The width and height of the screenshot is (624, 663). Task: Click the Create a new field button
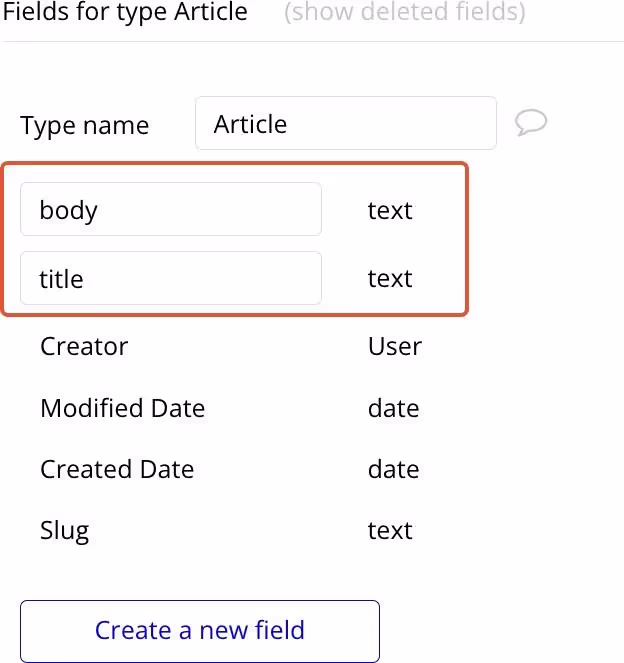click(200, 630)
